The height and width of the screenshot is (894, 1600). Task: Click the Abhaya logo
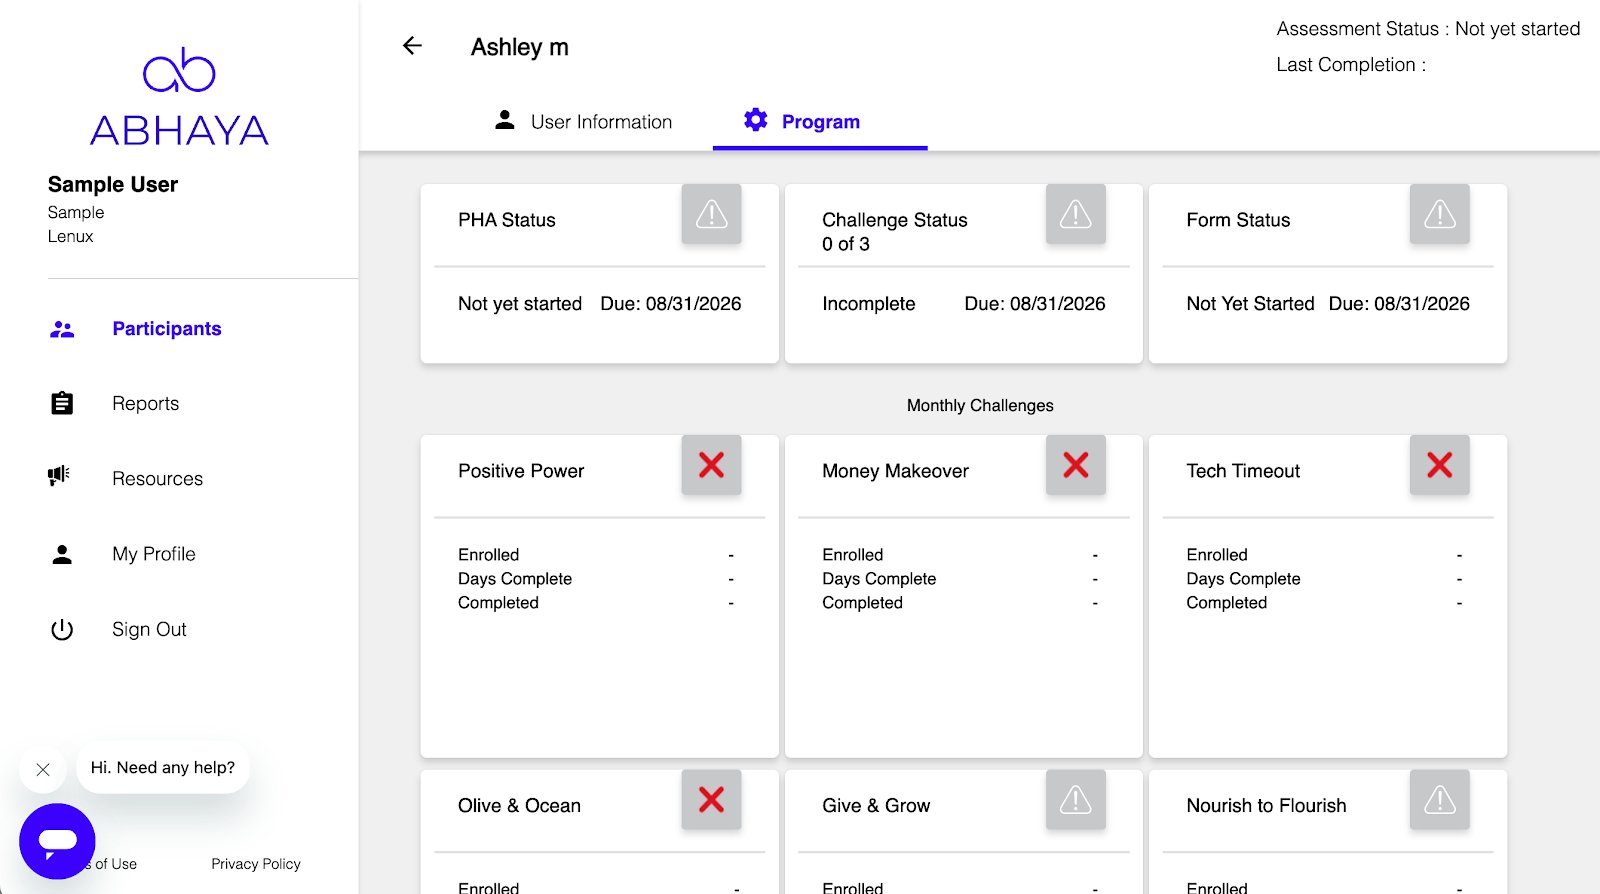(179, 97)
